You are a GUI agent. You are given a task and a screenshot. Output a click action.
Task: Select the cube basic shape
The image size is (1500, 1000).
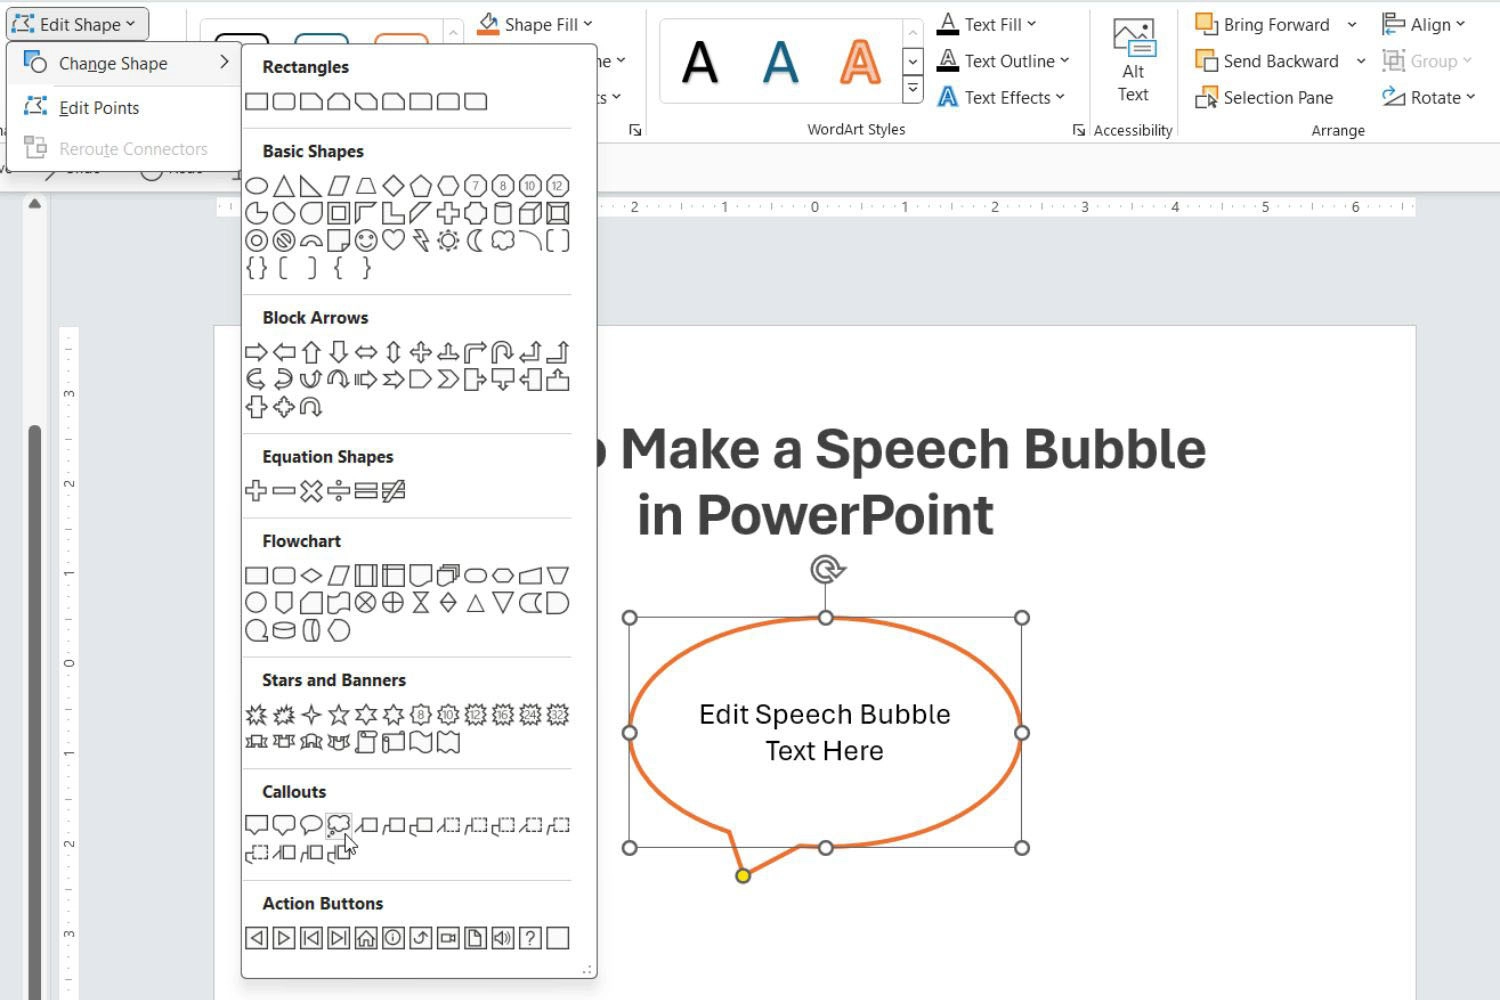(530, 213)
